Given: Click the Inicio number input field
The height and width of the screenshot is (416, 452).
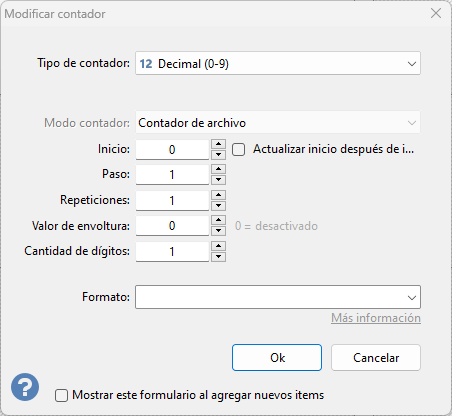Looking at the screenshot, I should click(172, 149).
